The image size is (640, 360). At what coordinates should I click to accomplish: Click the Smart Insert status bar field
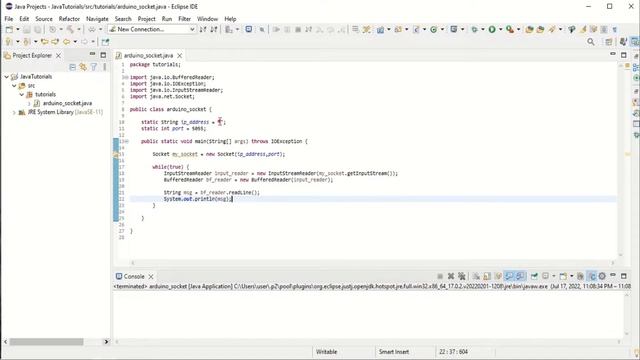393,351
